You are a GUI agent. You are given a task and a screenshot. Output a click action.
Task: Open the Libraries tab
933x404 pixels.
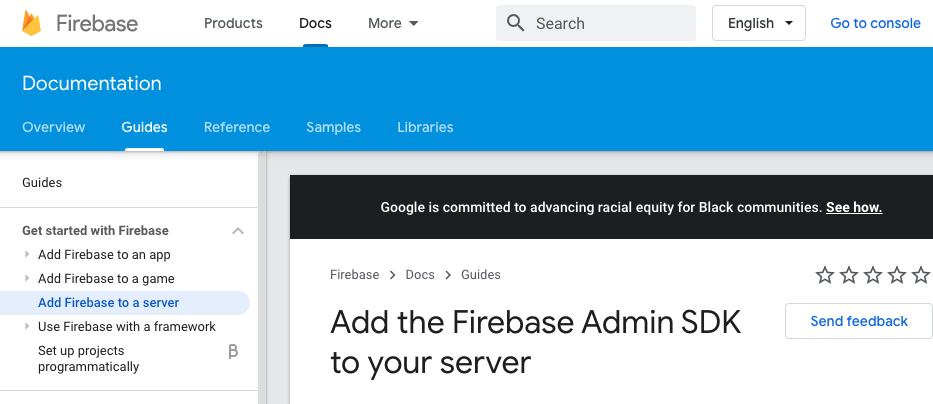click(x=425, y=127)
